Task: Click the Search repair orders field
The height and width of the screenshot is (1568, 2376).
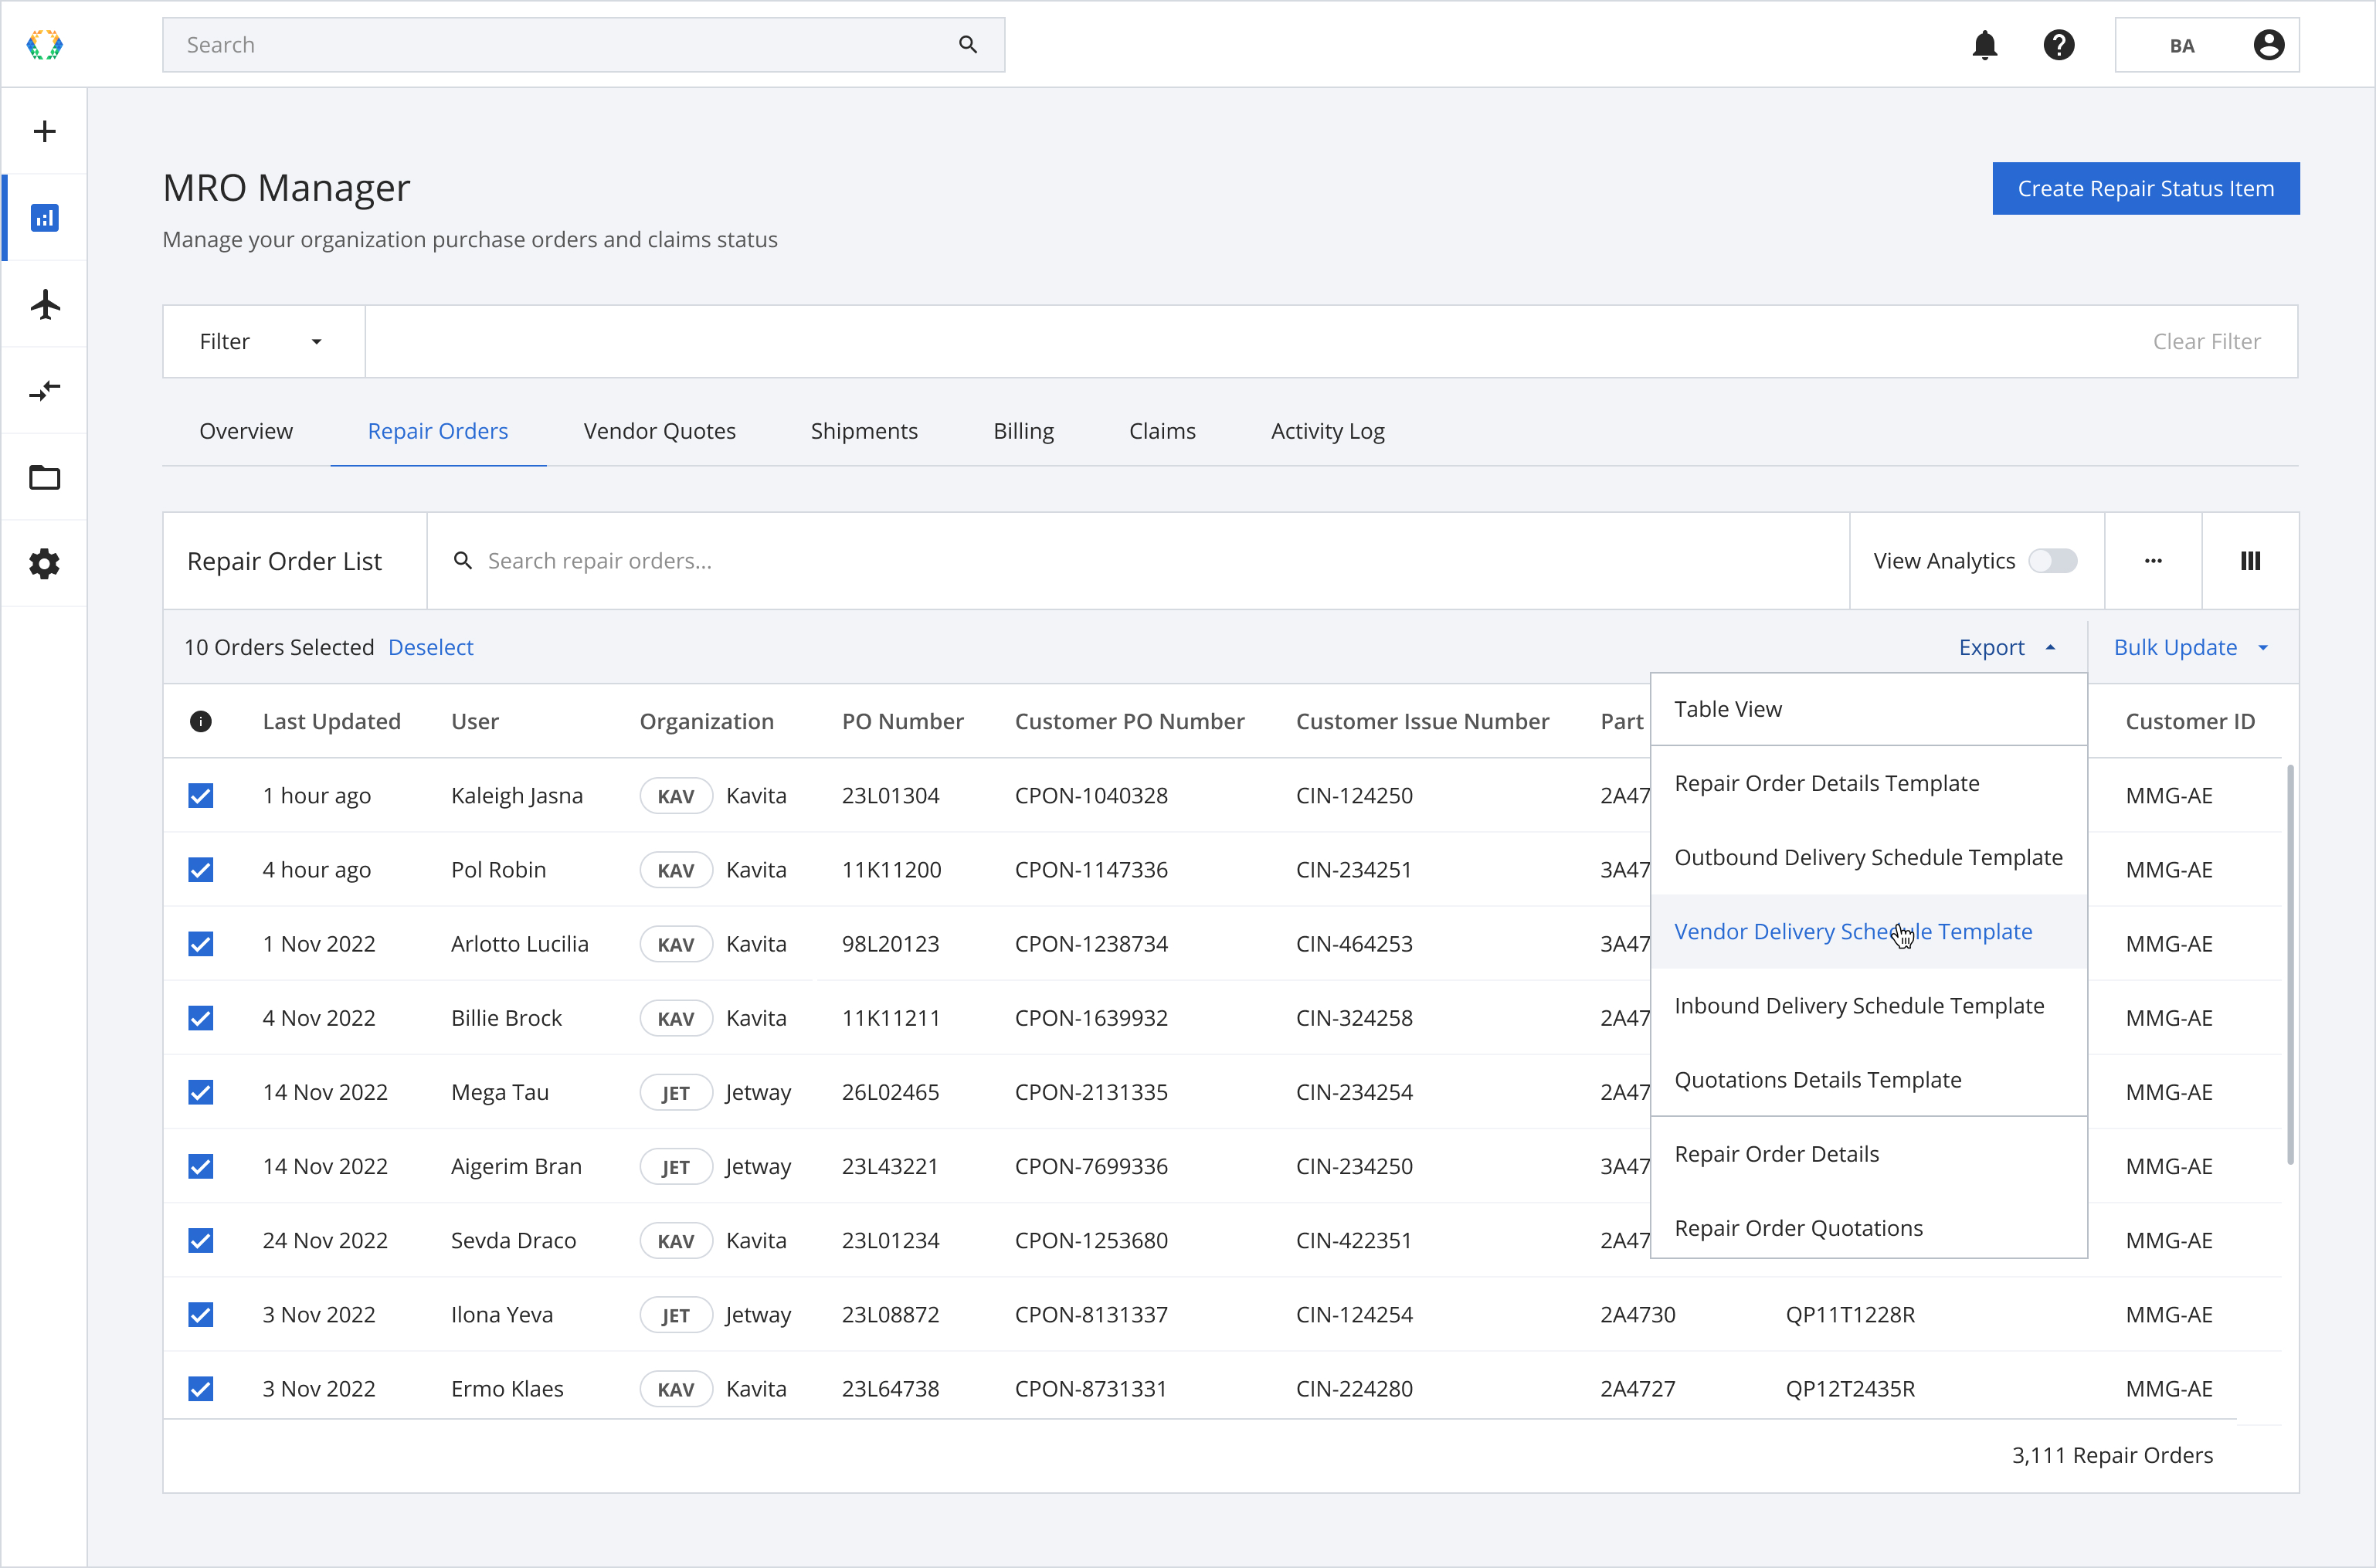Action: tap(1137, 561)
